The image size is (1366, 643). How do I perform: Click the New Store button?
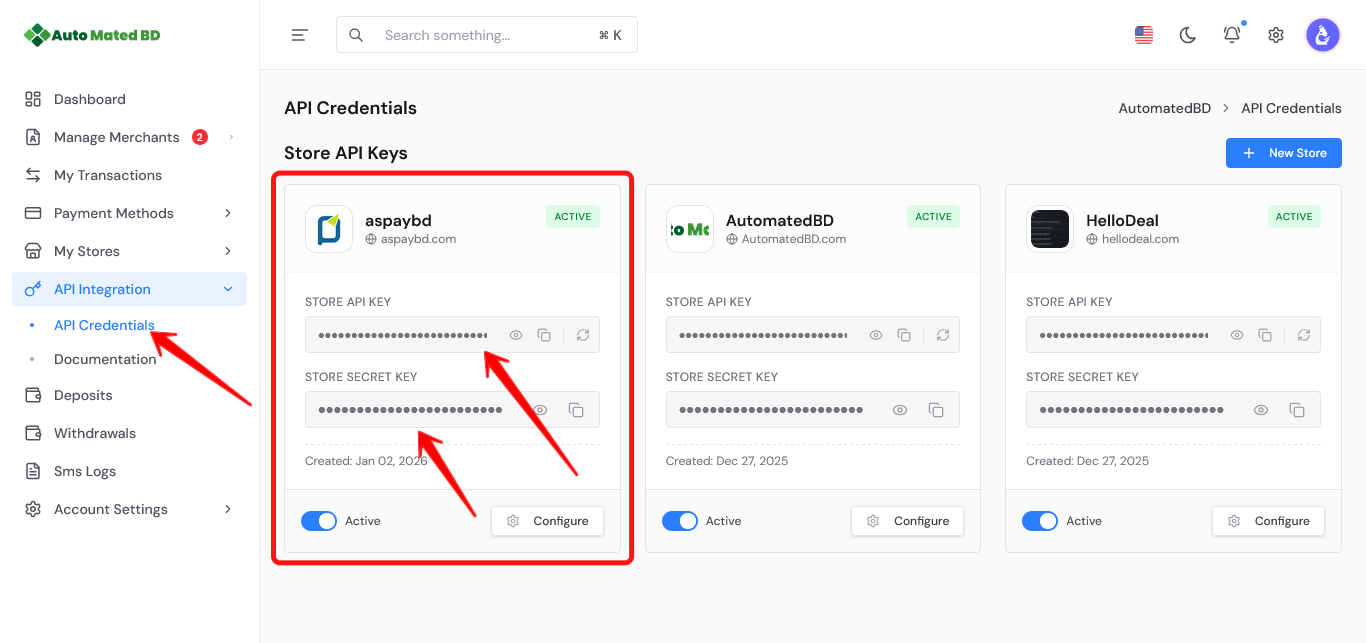1283,153
